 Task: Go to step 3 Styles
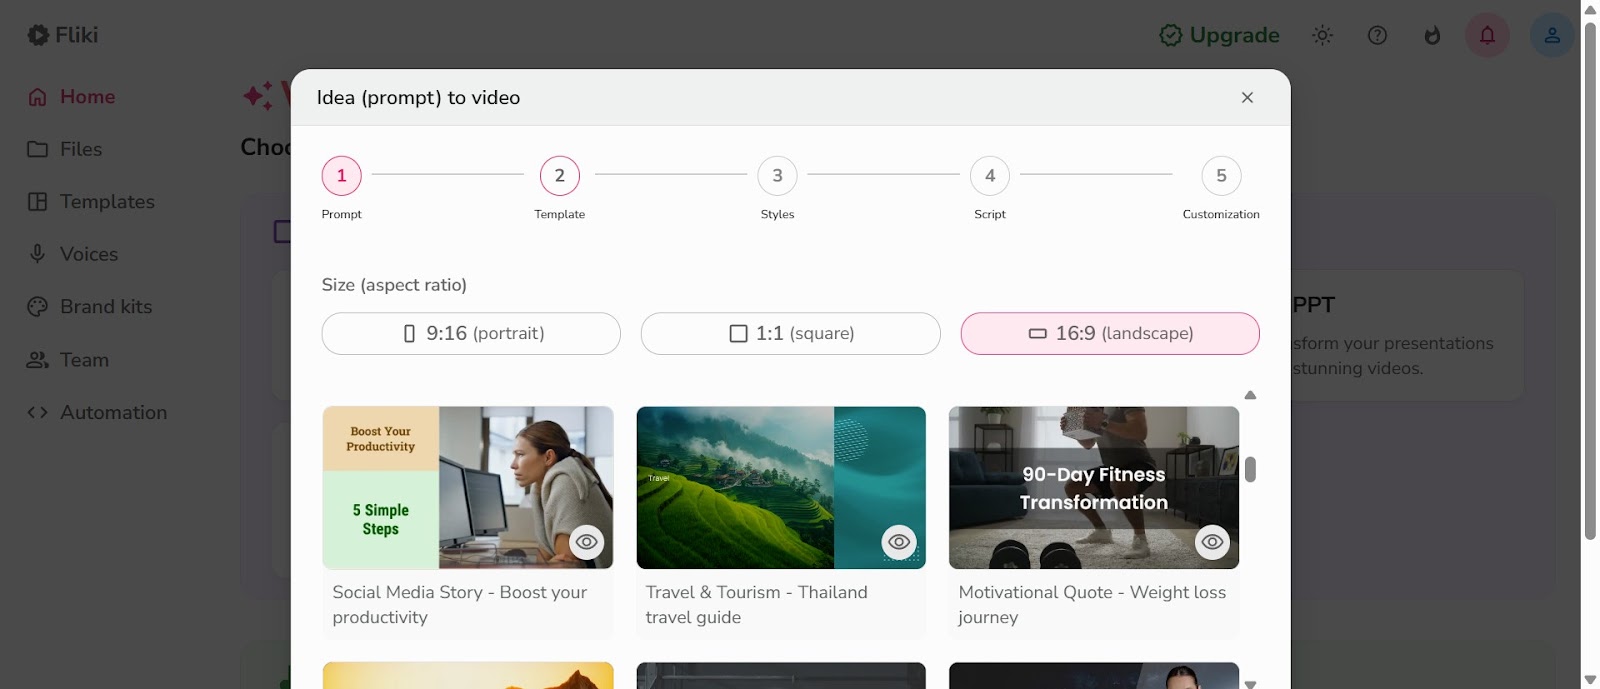tap(777, 176)
